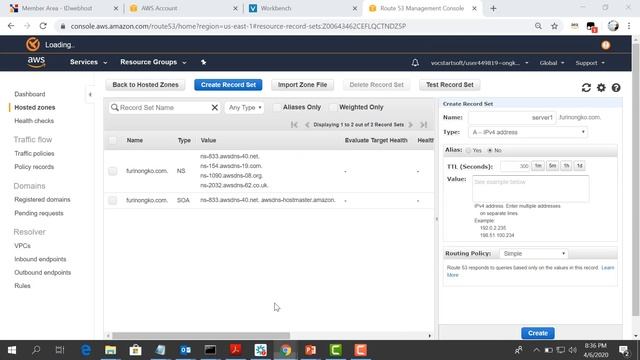Bookmark this page with the star icon

(554, 26)
